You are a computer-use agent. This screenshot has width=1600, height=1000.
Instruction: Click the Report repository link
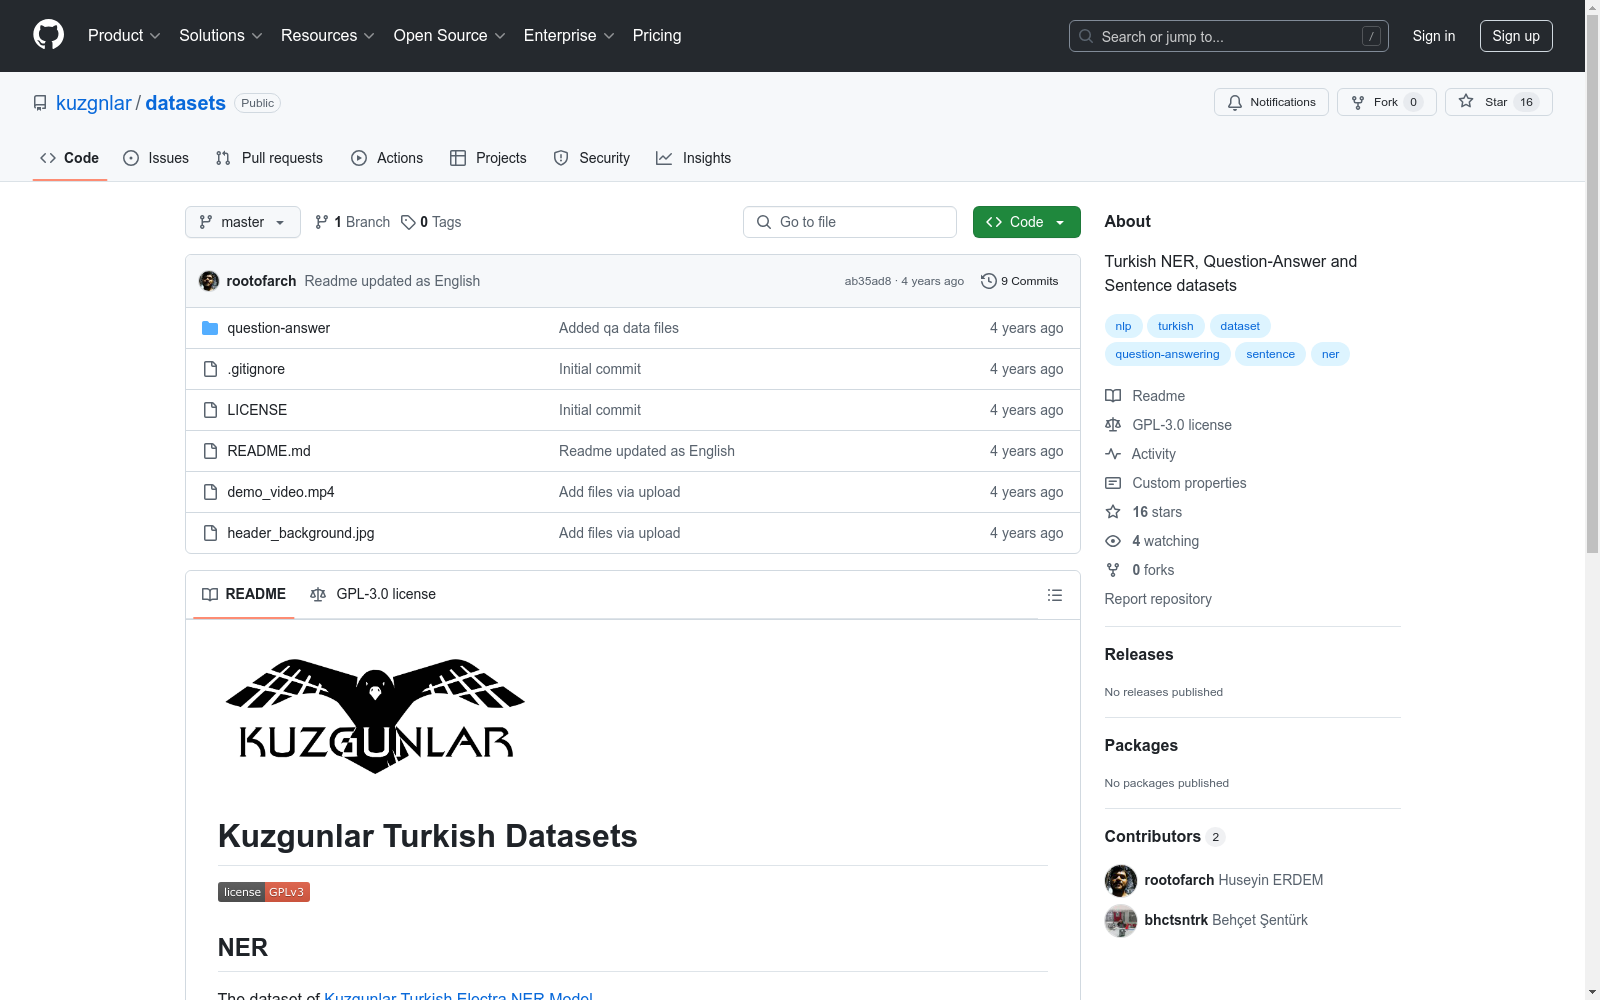[1158, 599]
